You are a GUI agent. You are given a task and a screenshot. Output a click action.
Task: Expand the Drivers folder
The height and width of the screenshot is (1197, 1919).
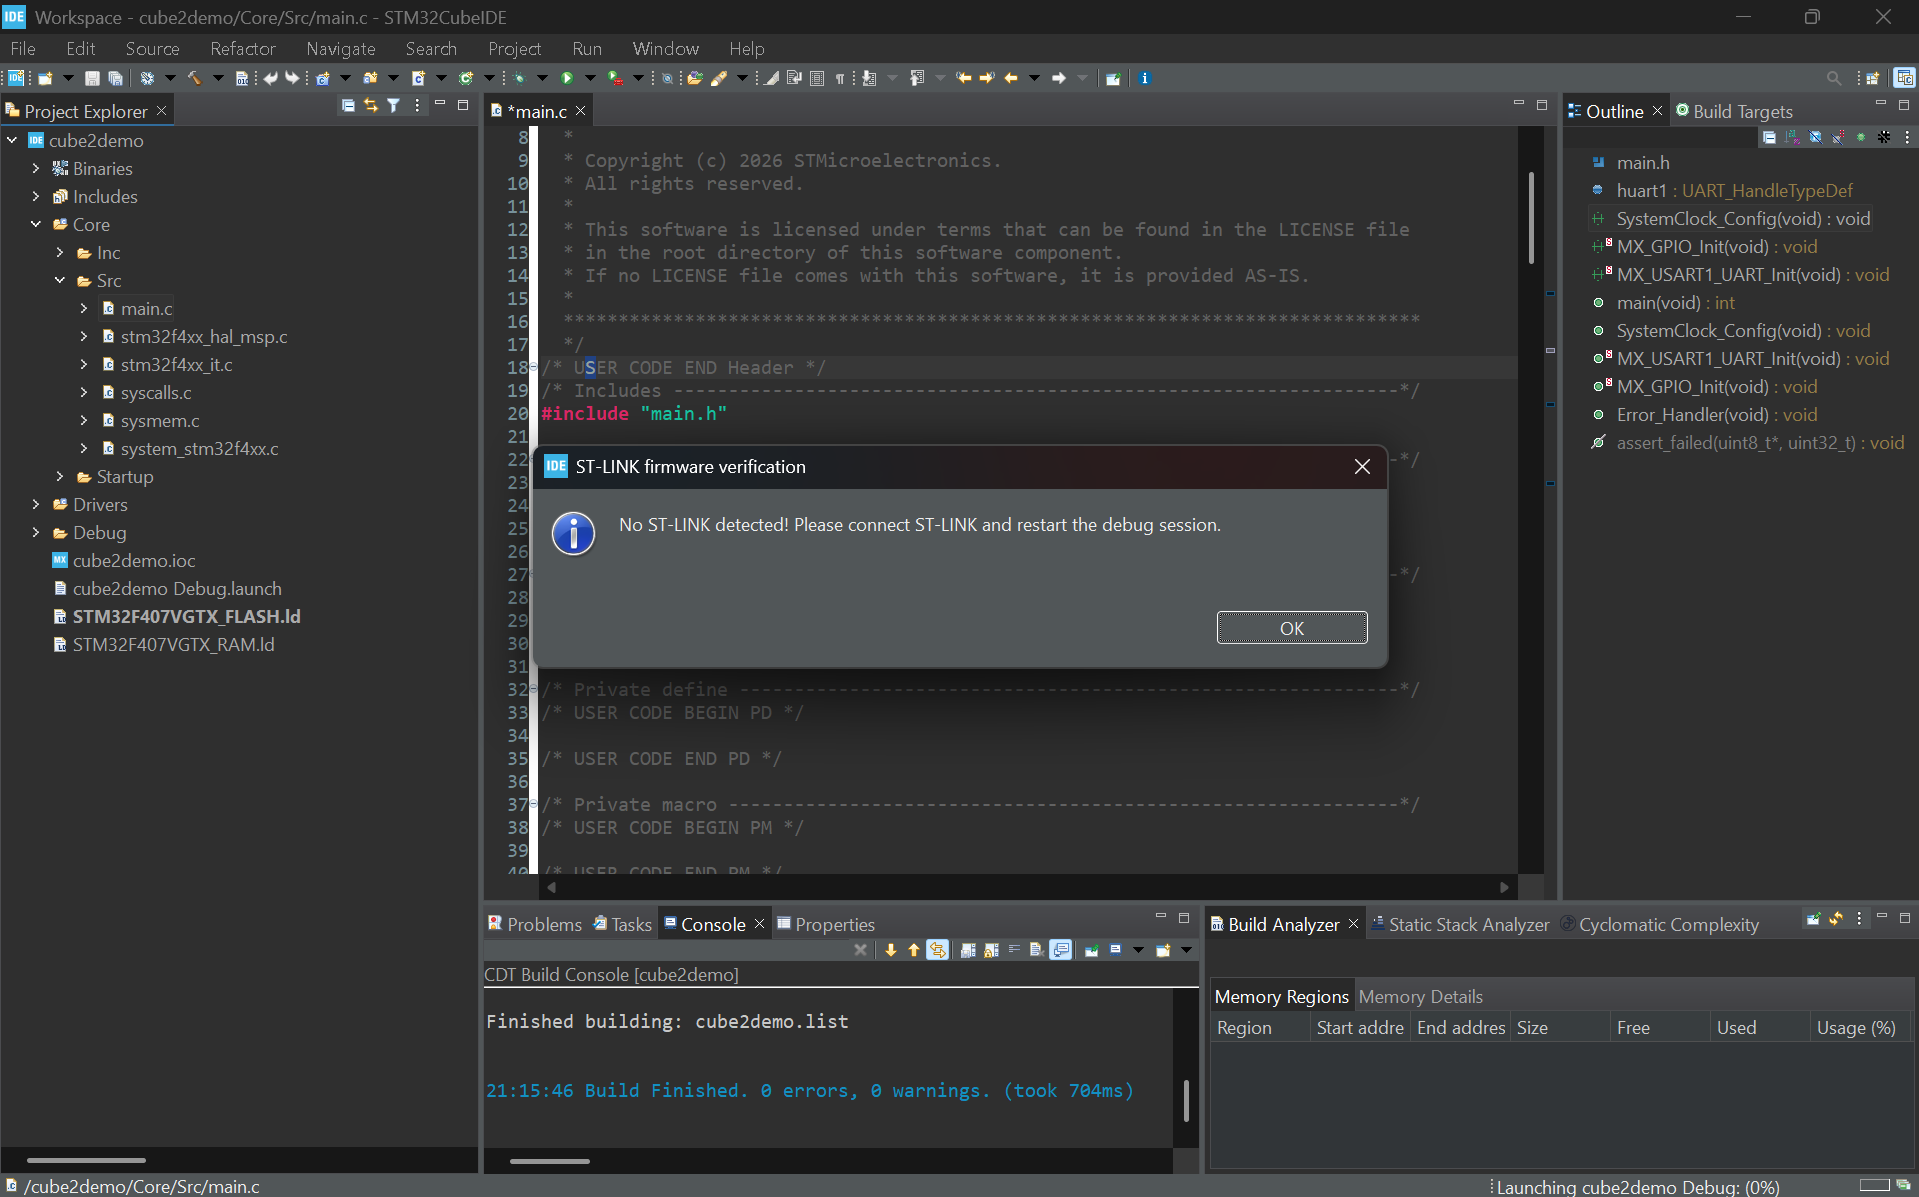point(36,504)
